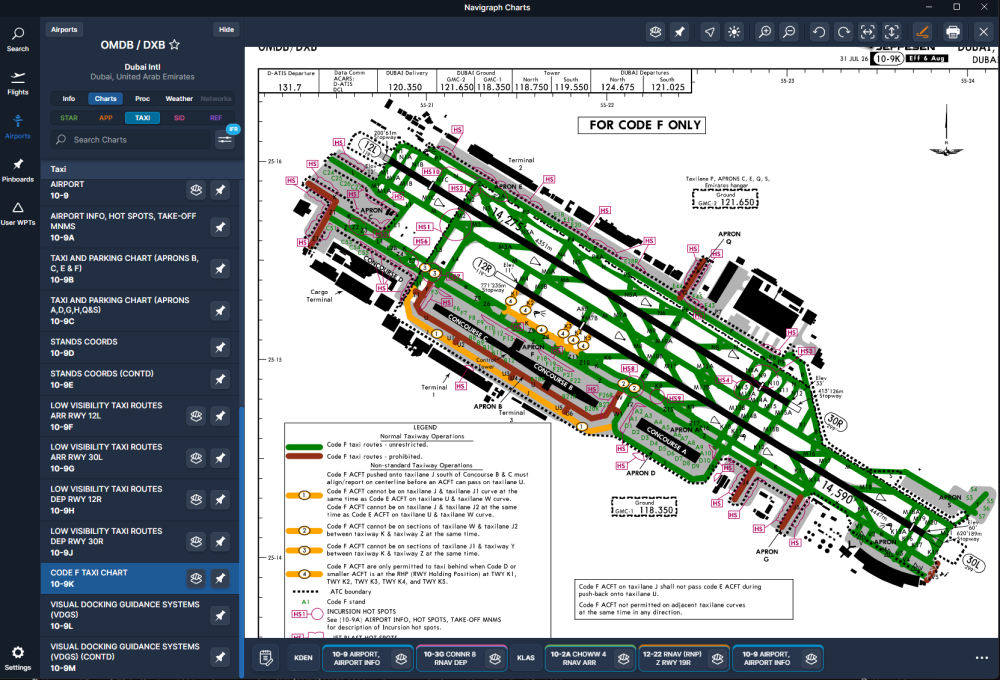Image resolution: width=1000 pixels, height=680 pixels.
Task: Pin the DEP RWY 30R 10-9J chart
Action: 220,542
